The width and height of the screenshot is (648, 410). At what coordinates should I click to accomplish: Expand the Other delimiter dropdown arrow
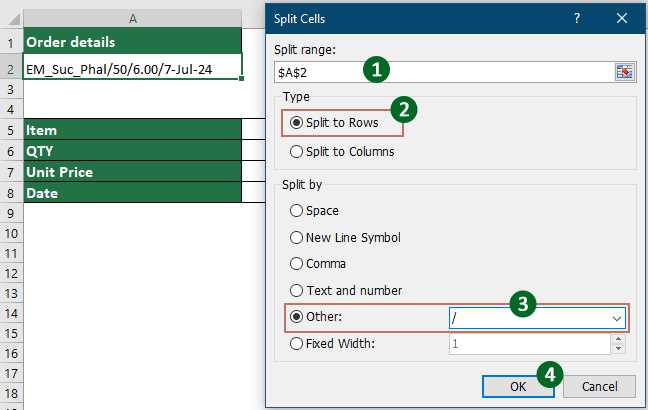[617, 318]
